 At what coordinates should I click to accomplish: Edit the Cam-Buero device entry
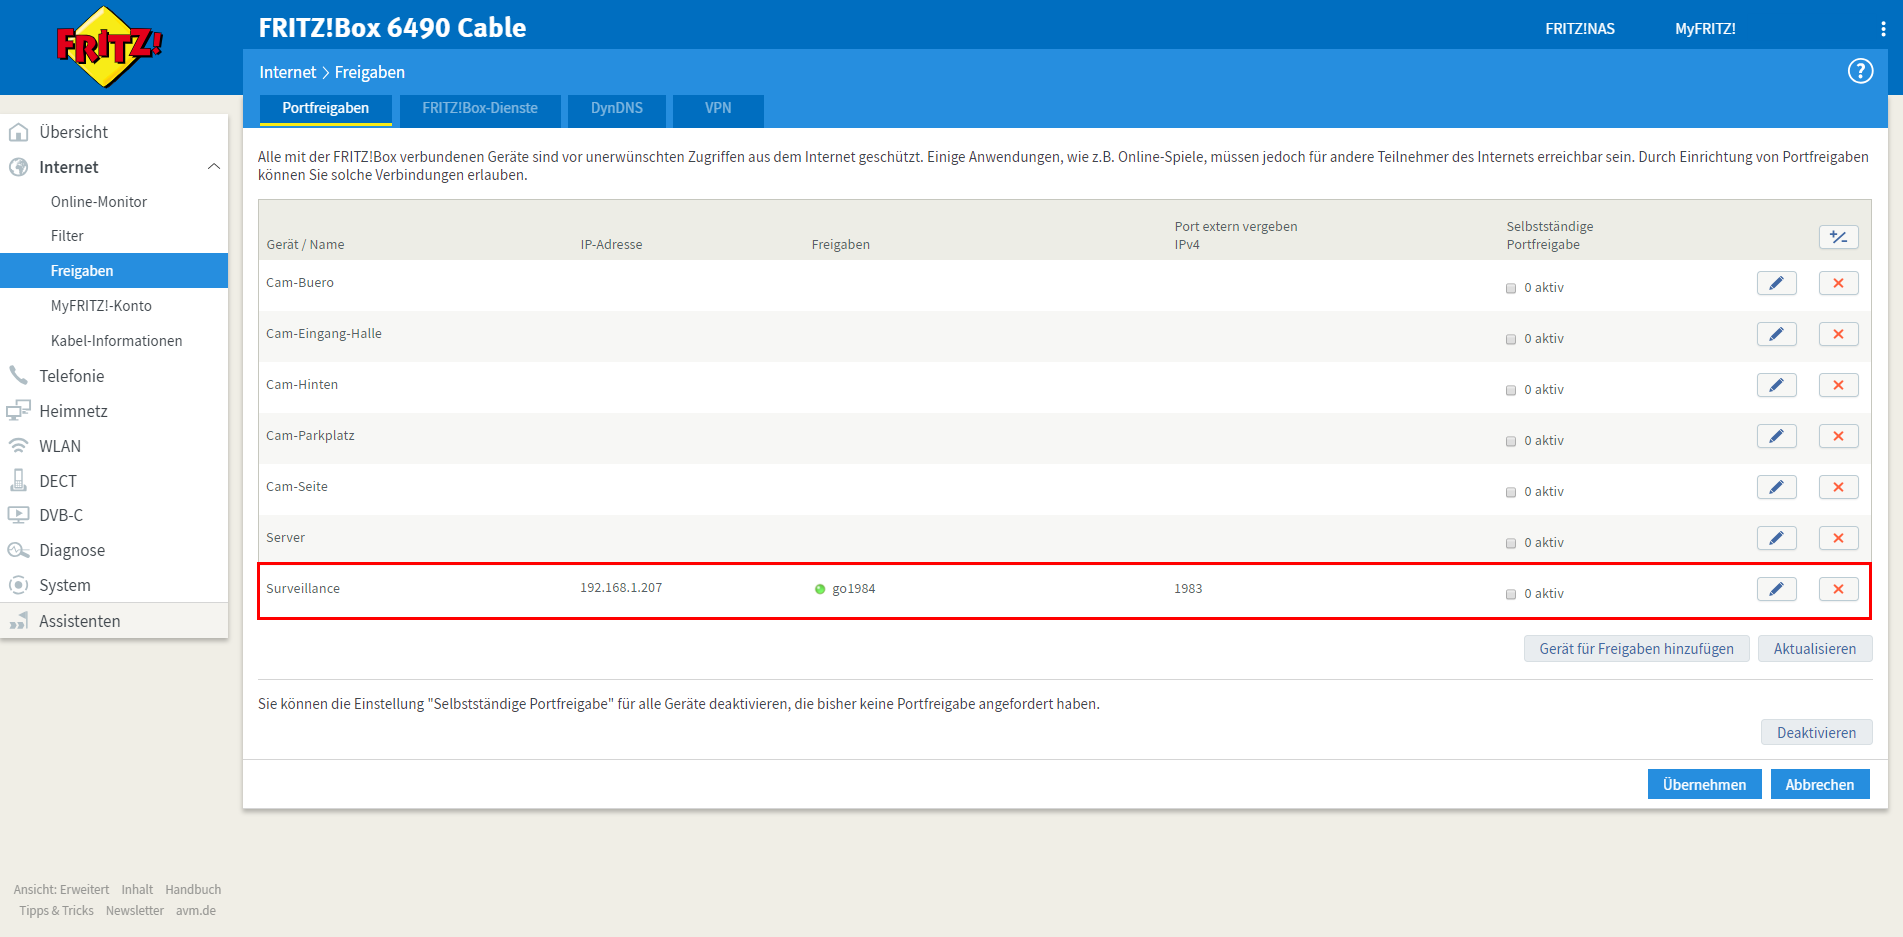(1776, 283)
